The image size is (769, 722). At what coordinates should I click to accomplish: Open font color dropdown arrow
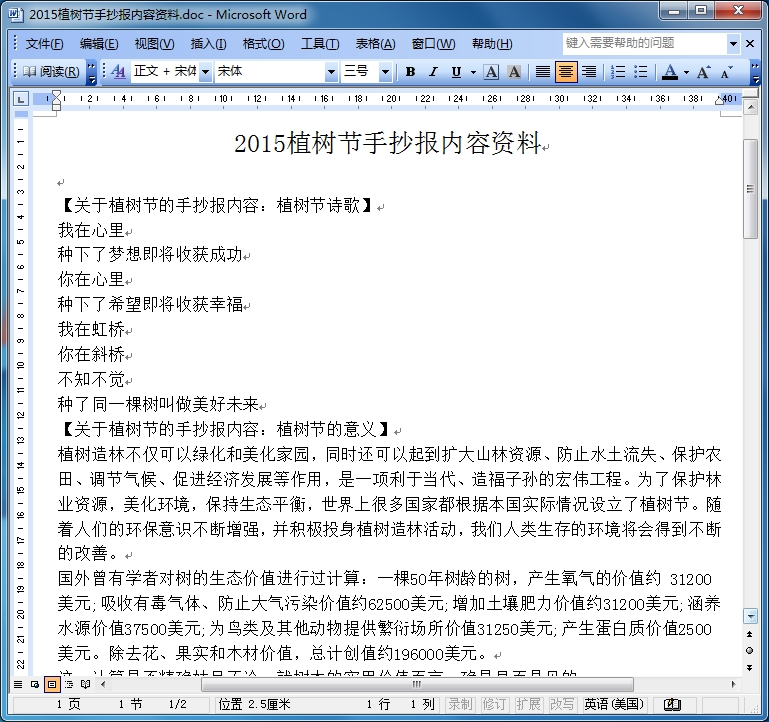click(686, 72)
